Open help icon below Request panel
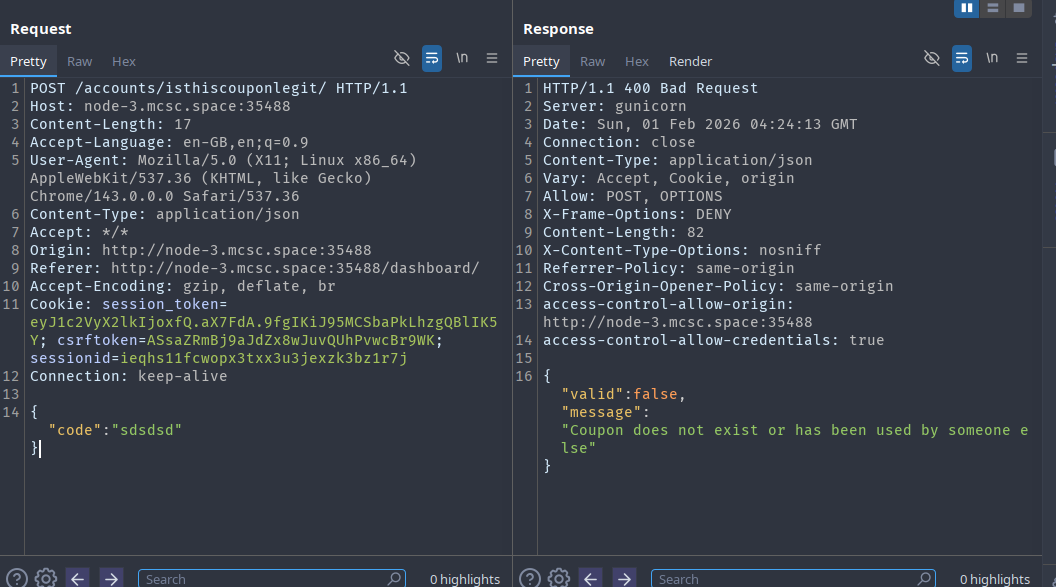The width and height of the screenshot is (1056, 587). (17, 578)
